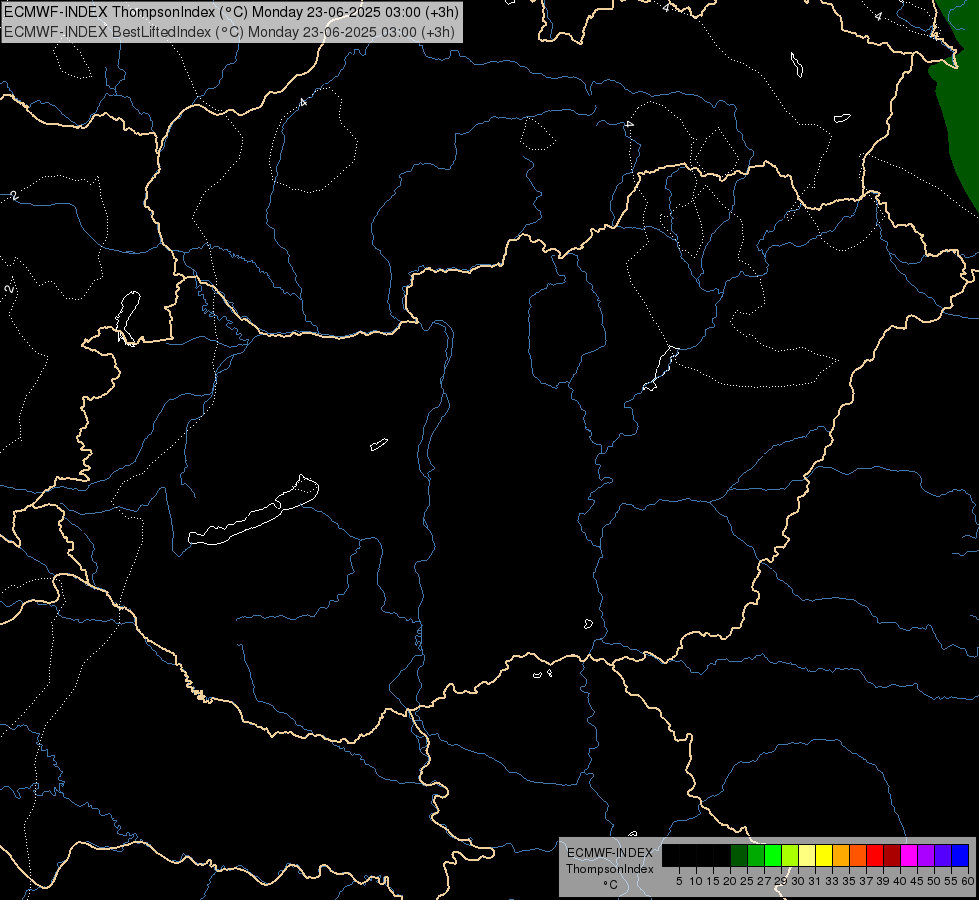Click the dark green 20–25 legend swatch
The height and width of the screenshot is (900, 979).
click(739, 855)
